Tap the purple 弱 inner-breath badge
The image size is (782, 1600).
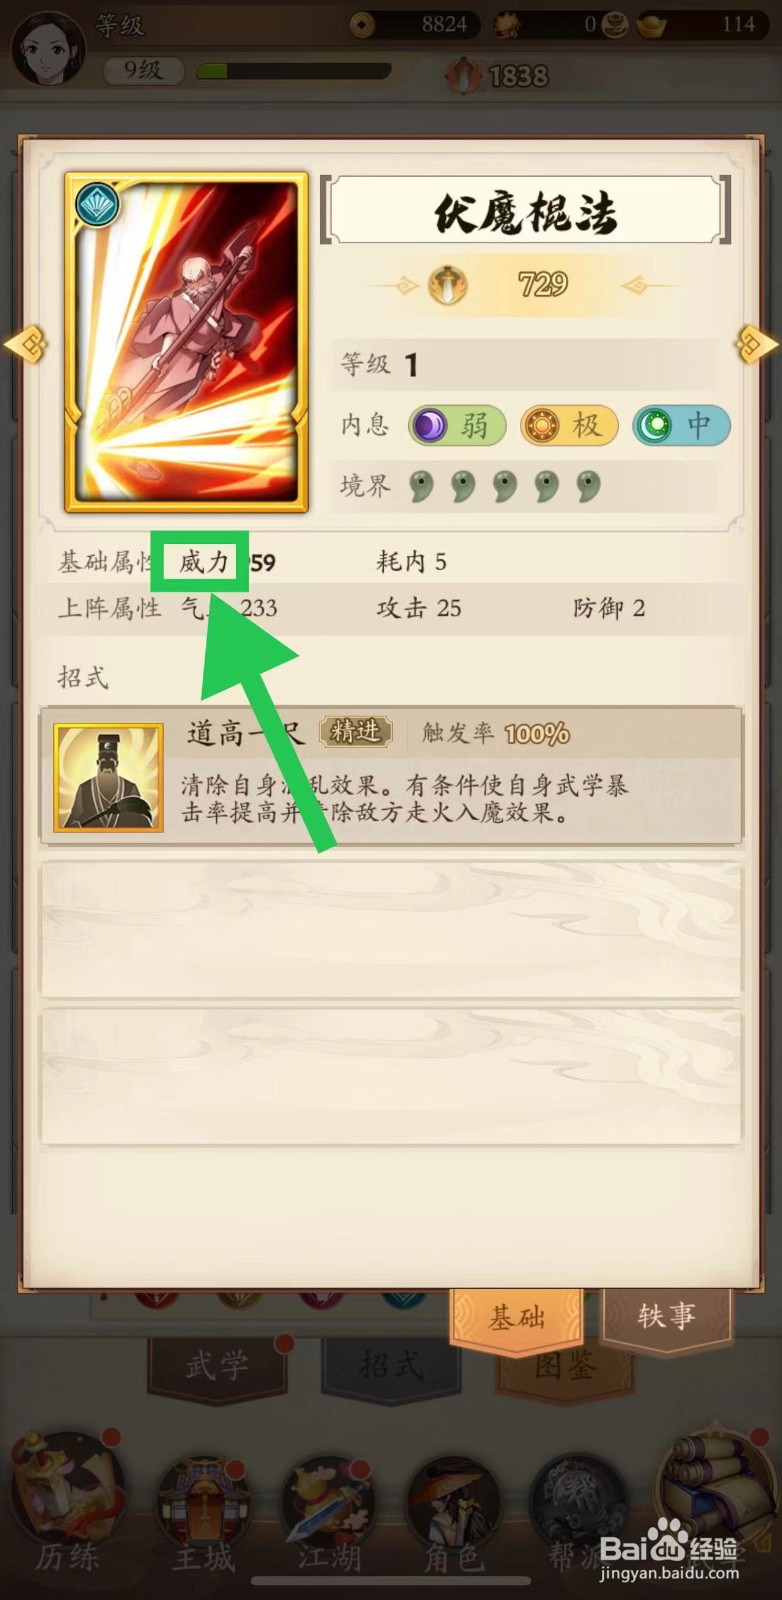click(x=457, y=426)
